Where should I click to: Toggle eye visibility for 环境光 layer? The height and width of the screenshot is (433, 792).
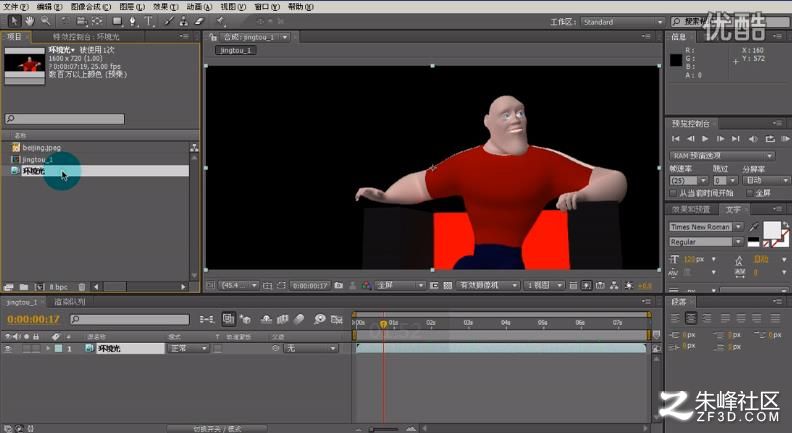point(8,349)
